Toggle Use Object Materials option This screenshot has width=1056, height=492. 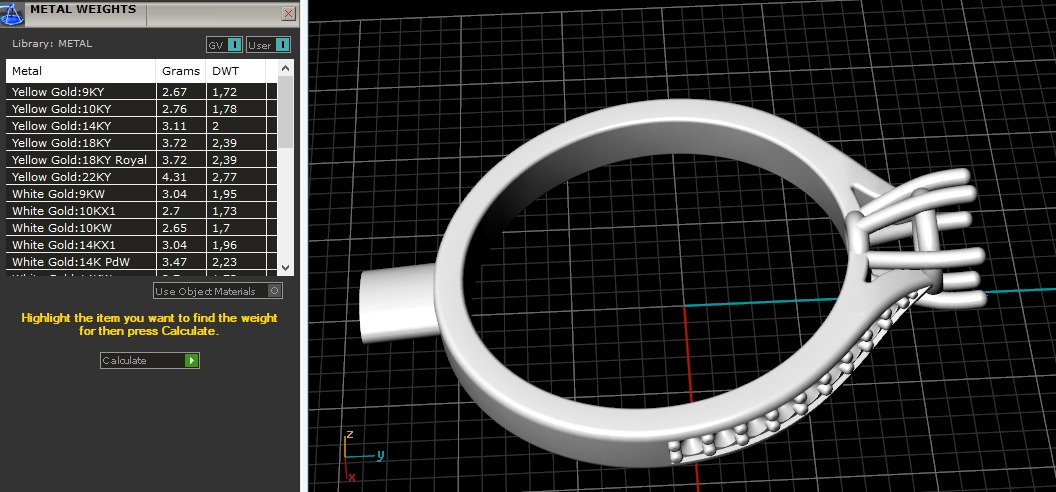218,291
